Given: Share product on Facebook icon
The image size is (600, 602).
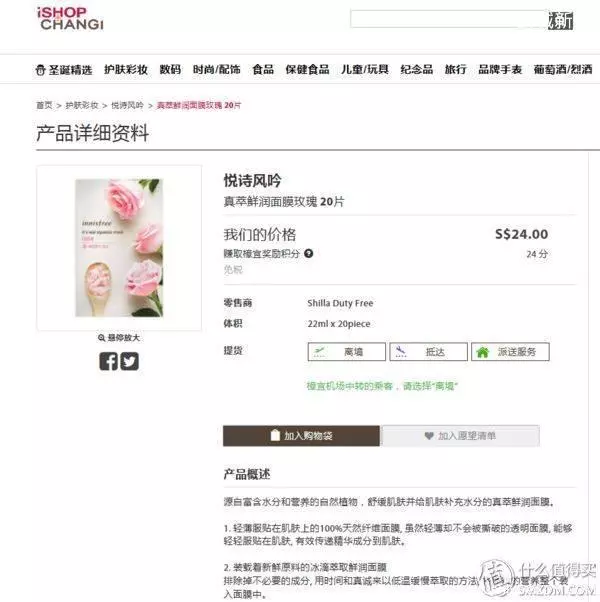Looking at the screenshot, I should tap(109, 361).
